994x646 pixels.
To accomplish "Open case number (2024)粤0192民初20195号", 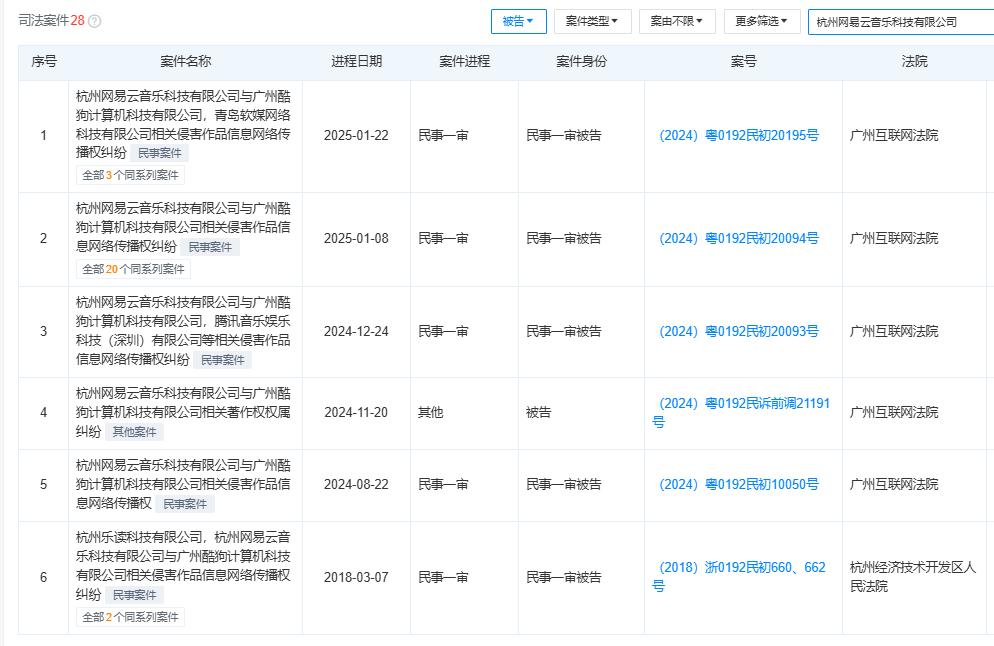I will pos(739,136).
